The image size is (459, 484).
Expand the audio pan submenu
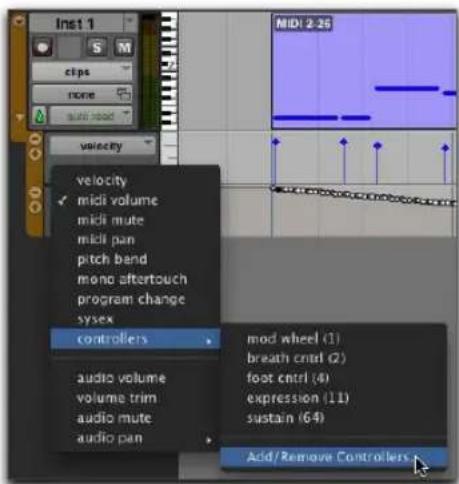click(x=135, y=438)
